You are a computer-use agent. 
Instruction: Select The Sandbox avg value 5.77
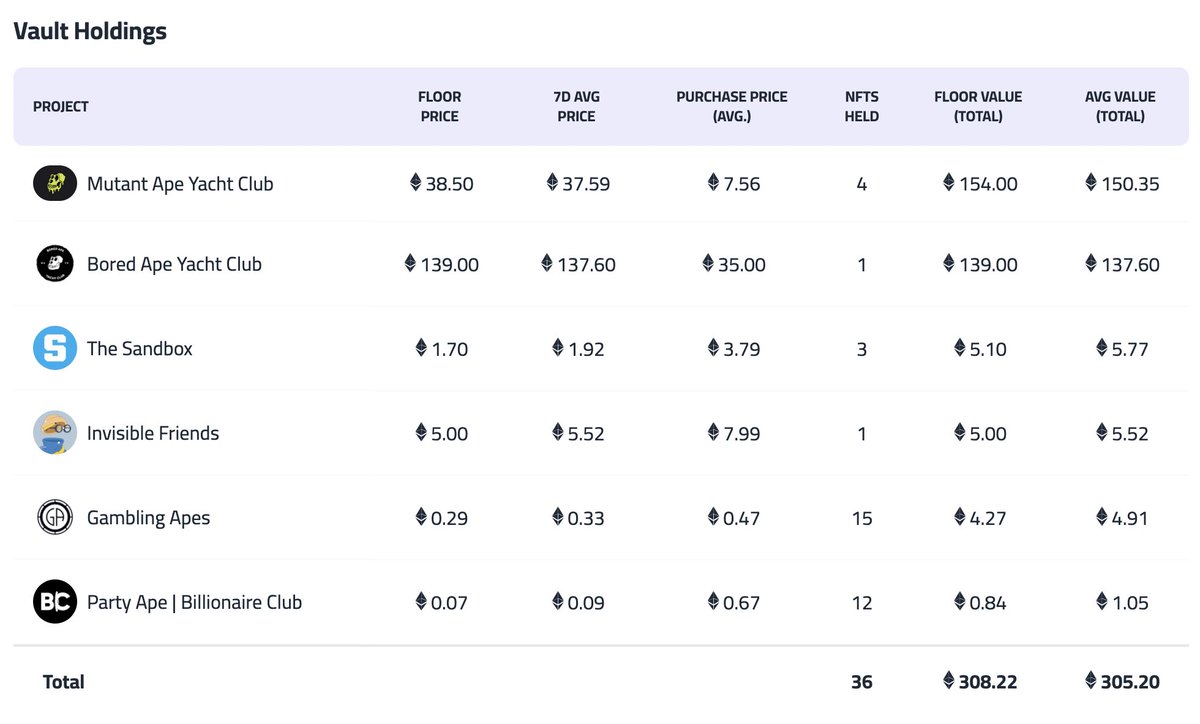tap(1122, 349)
